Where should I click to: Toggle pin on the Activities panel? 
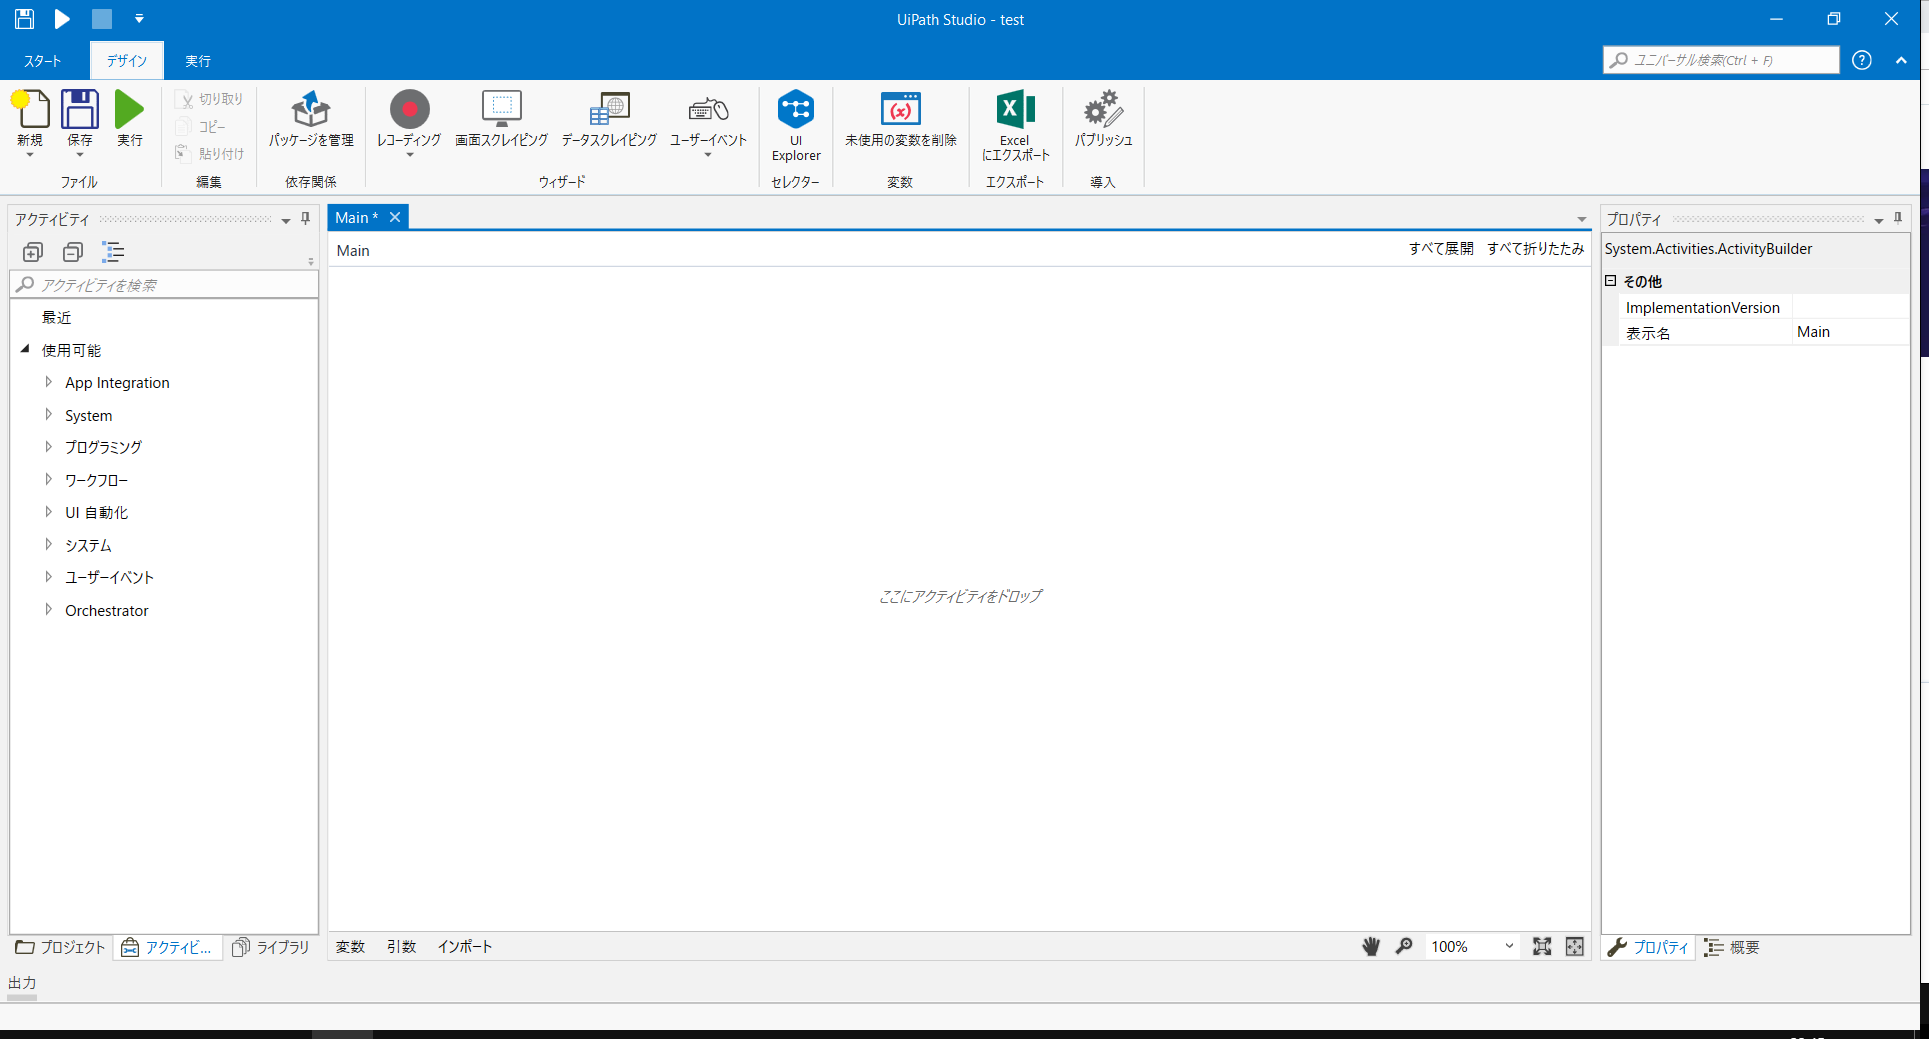click(305, 219)
